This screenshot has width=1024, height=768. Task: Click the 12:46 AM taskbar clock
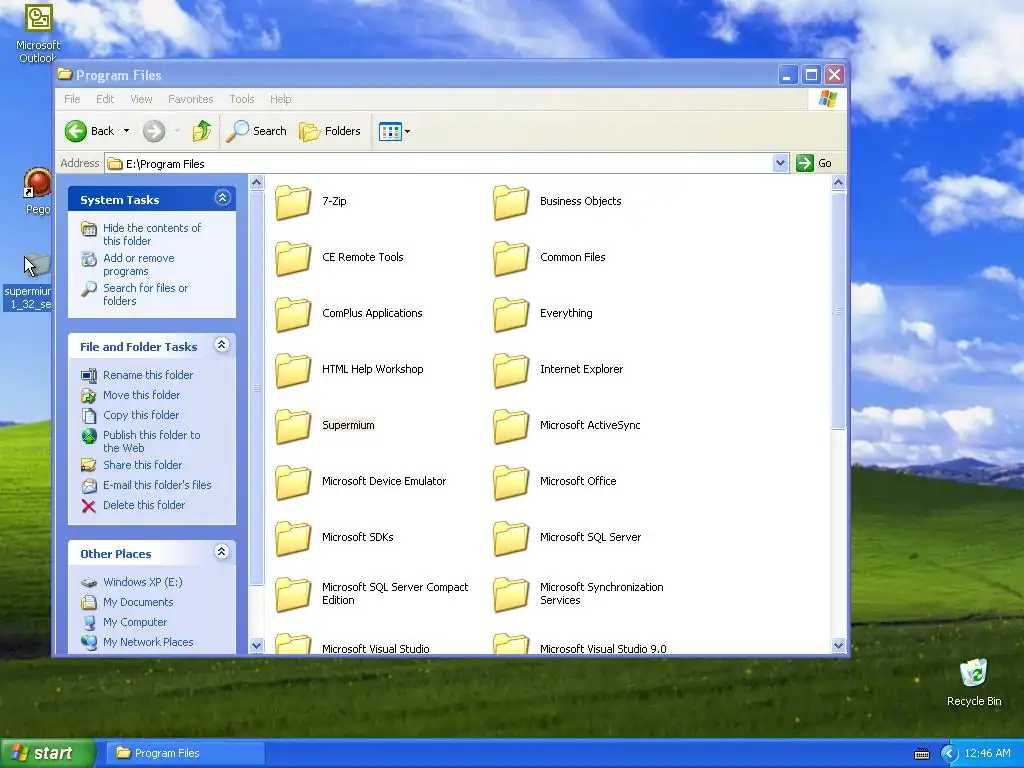tap(987, 754)
